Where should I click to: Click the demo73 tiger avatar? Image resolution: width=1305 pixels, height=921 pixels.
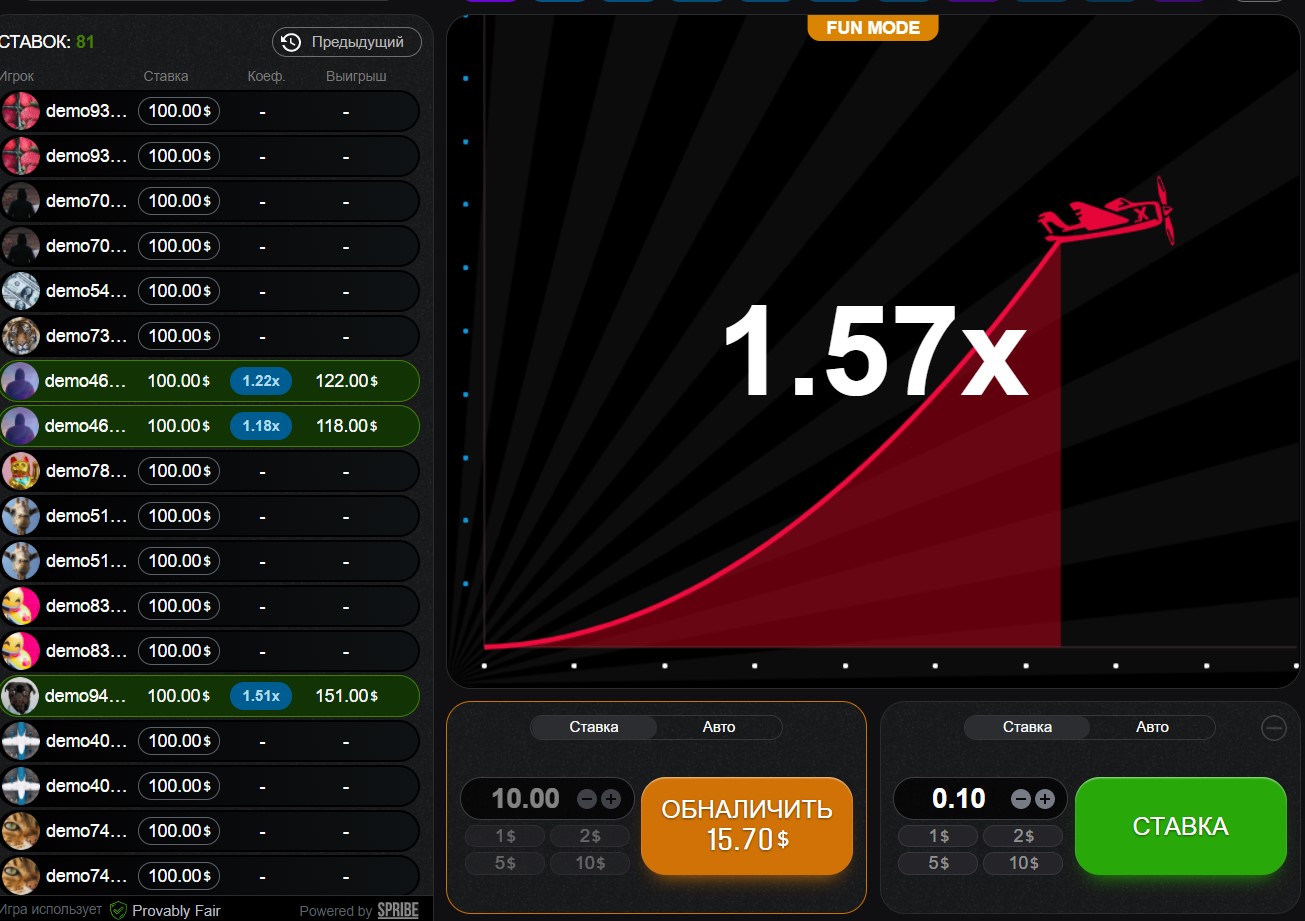(x=21, y=336)
